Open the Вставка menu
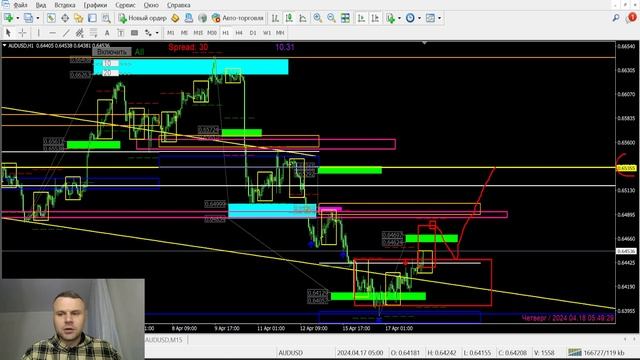The image size is (640, 360). click(65, 5)
